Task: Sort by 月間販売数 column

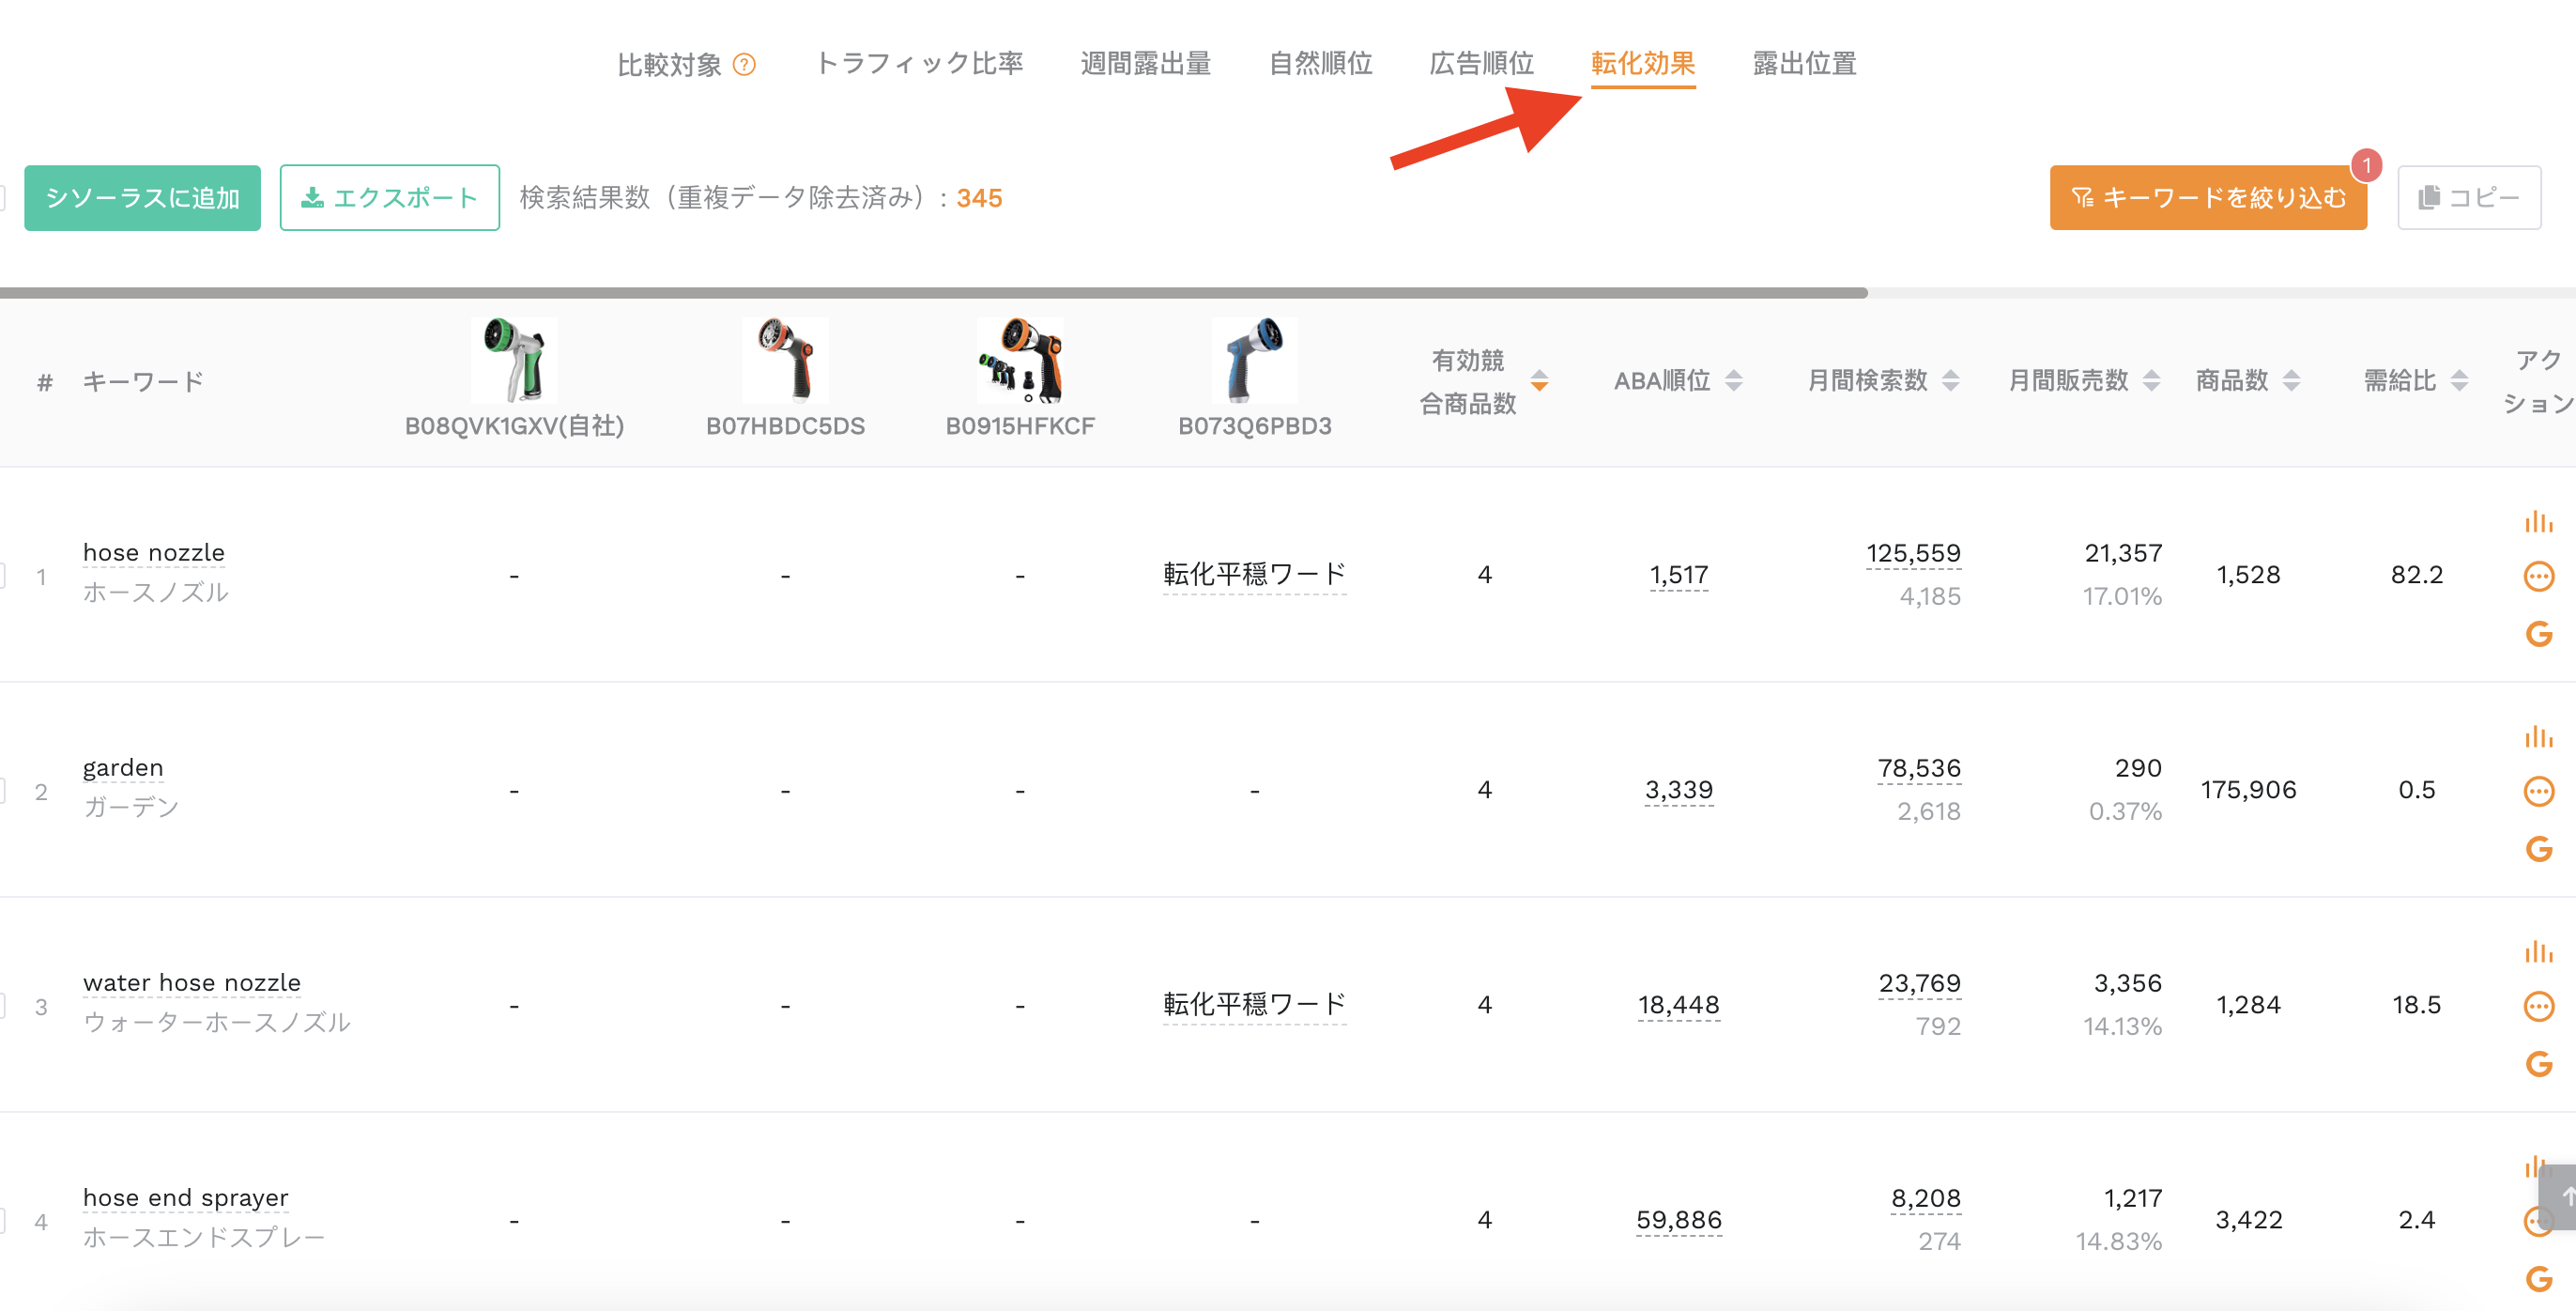Action: (x=2151, y=381)
